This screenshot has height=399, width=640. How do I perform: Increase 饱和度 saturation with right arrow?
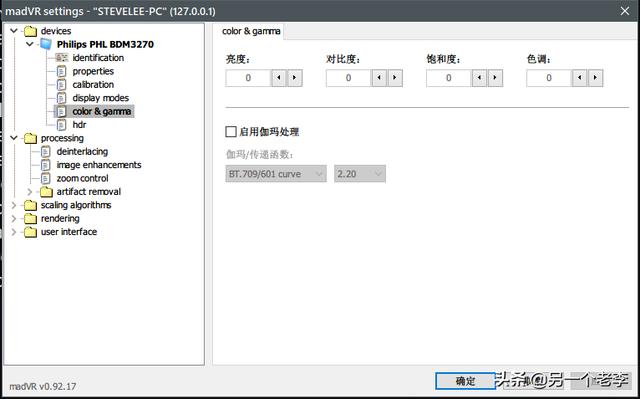click(496, 78)
